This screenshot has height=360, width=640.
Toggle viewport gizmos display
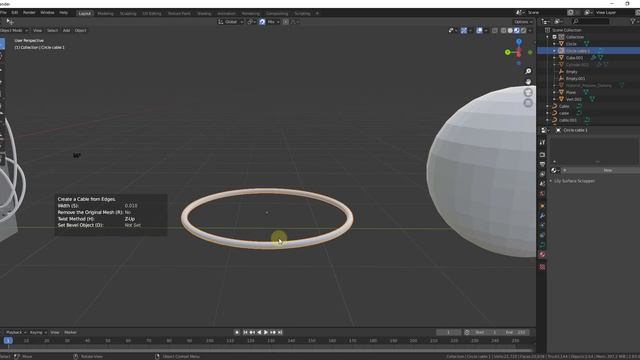pos(464,31)
